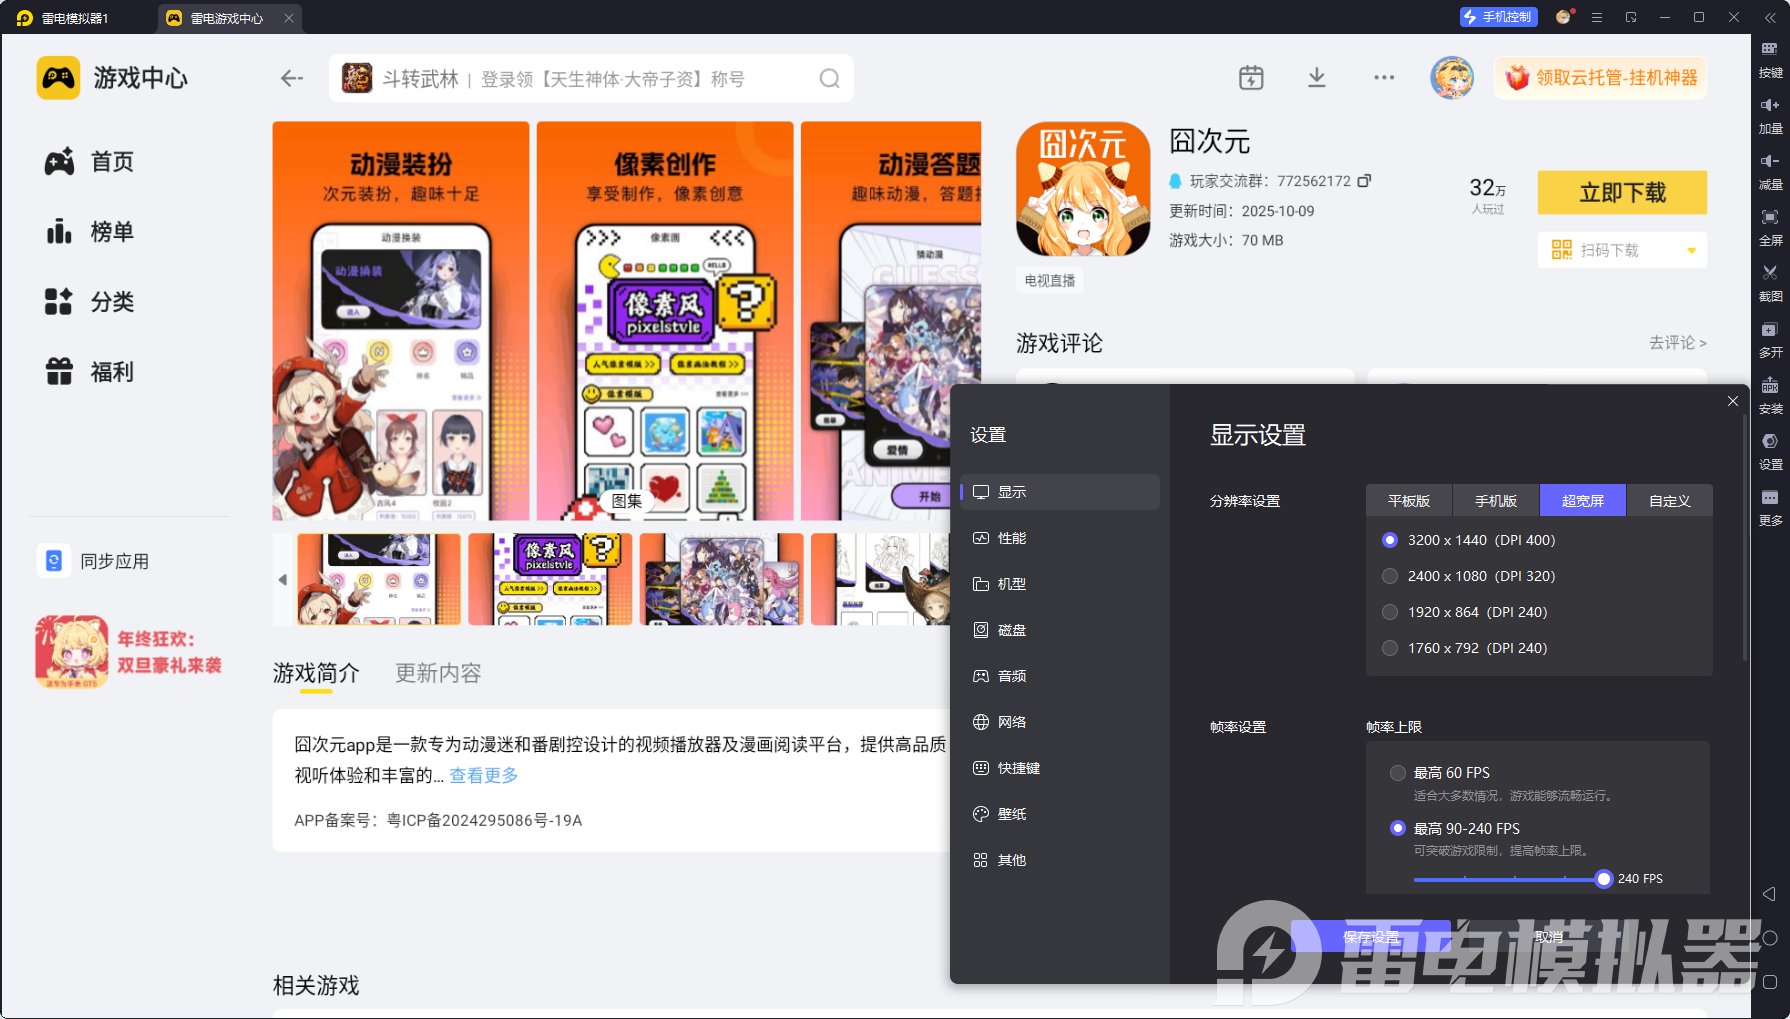
Task: Click the 240 FPS slider handle
Action: 1604,879
